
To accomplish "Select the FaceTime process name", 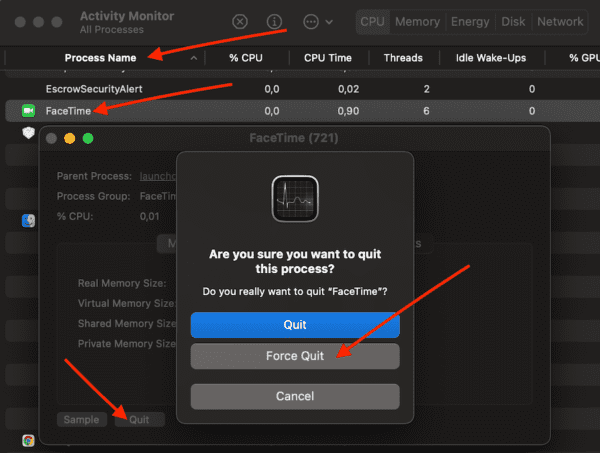I will tap(68, 111).
